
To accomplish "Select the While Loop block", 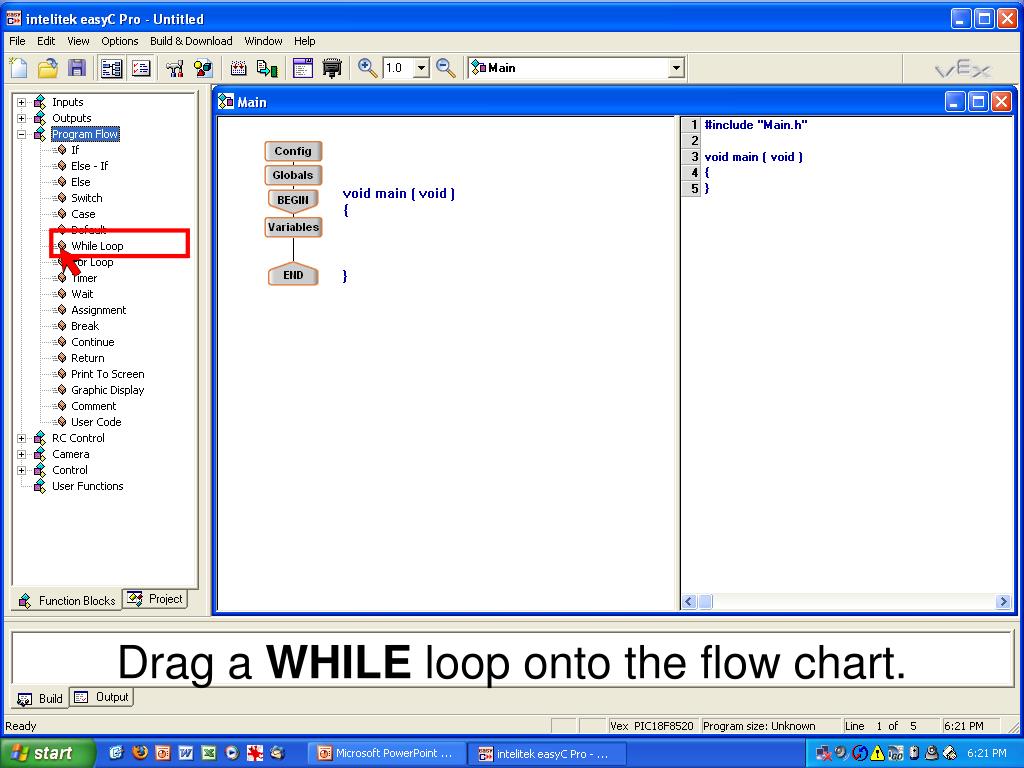I will 97,246.
